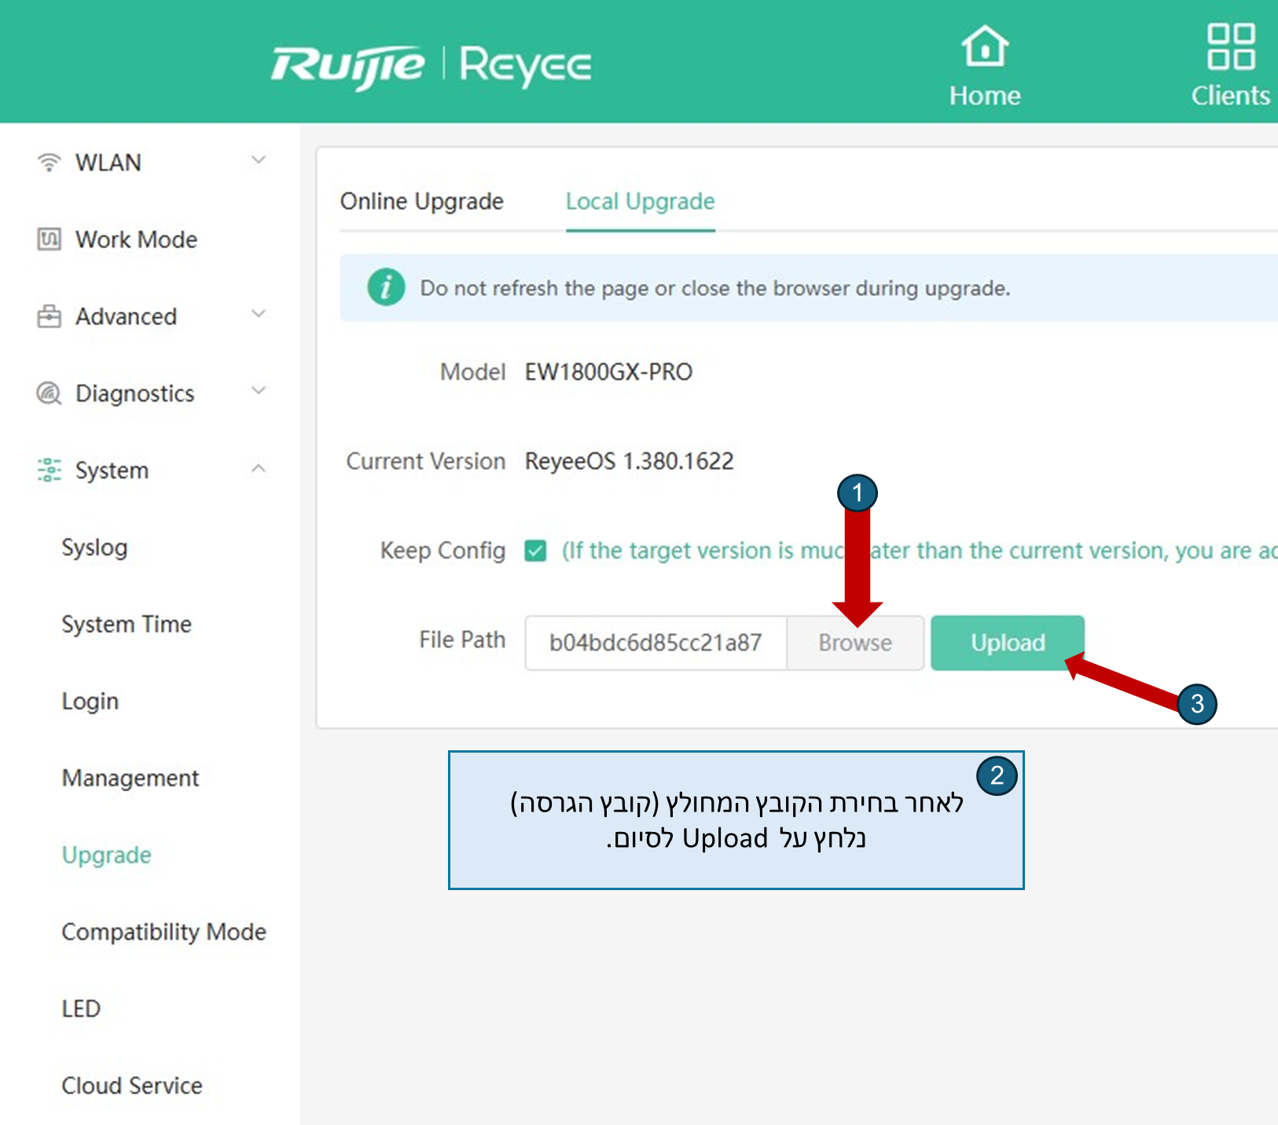Select the Local Upgrade tab

pos(640,201)
